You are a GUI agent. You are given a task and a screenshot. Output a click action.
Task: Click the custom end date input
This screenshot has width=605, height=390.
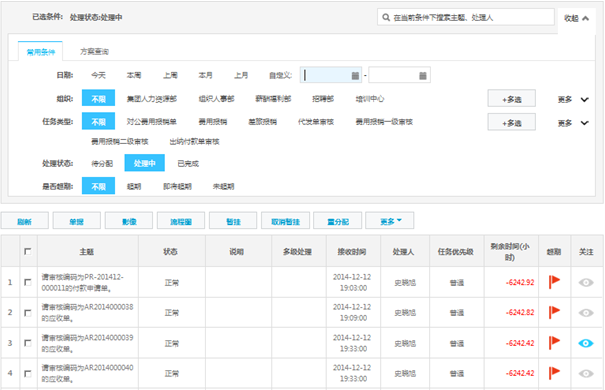(399, 75)
